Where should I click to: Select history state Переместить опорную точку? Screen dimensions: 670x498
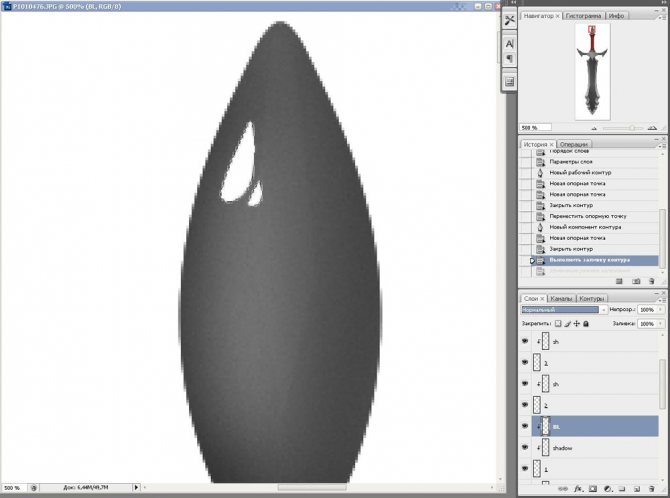pos(596,216)
